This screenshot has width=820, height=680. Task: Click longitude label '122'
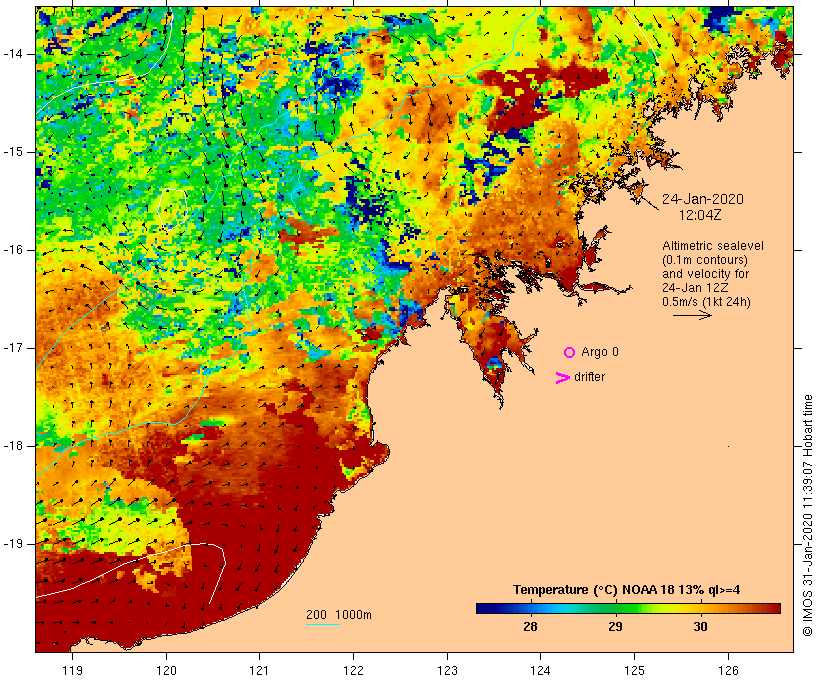point(354,670)
